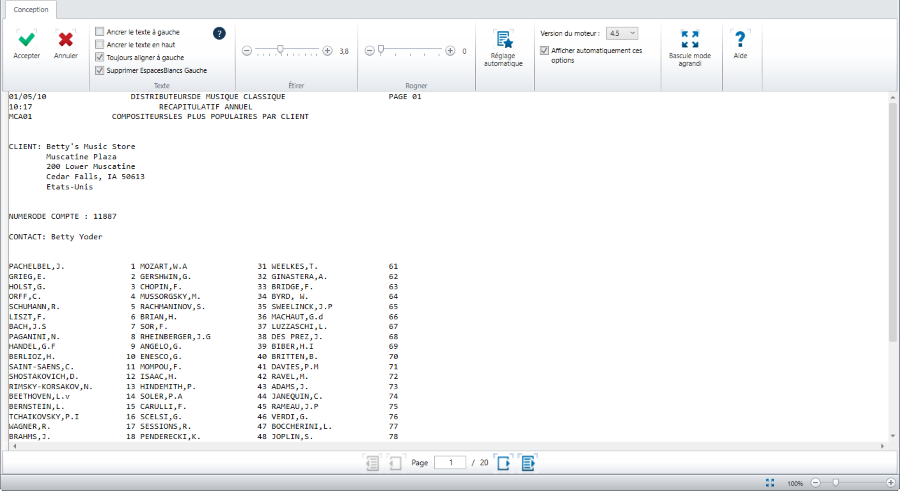900x491 pixels.
Task: Uncheck Toujours aligner à gauche
Action: point(99,58)
